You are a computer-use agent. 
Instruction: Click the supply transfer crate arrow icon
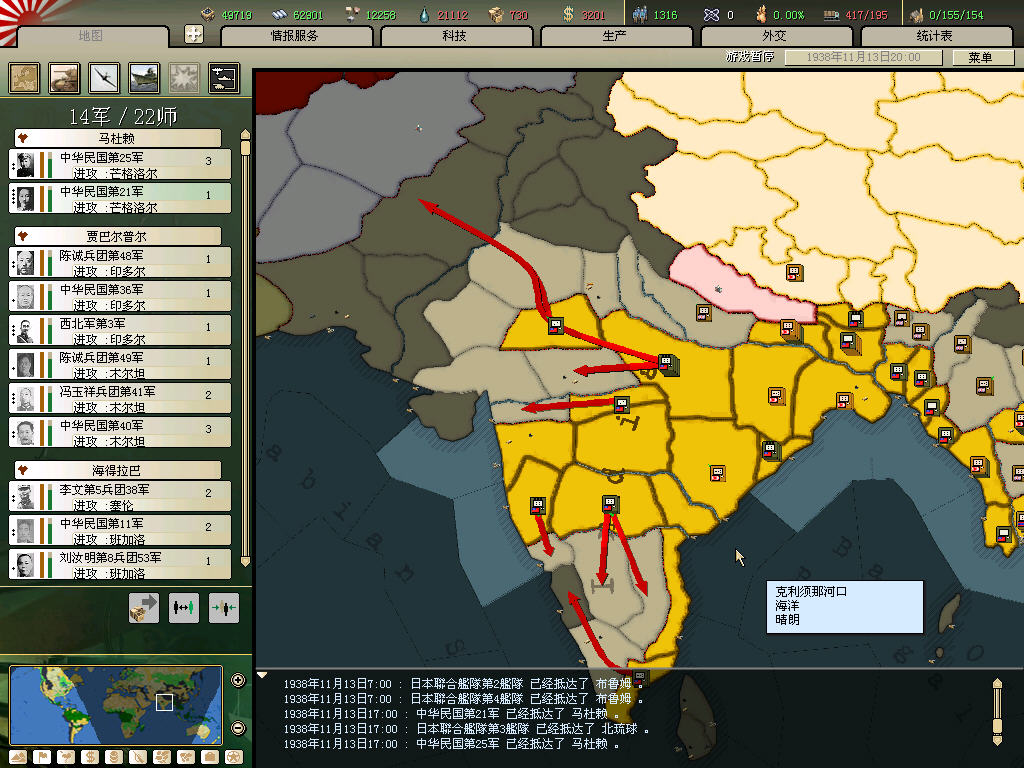[144, 607]
